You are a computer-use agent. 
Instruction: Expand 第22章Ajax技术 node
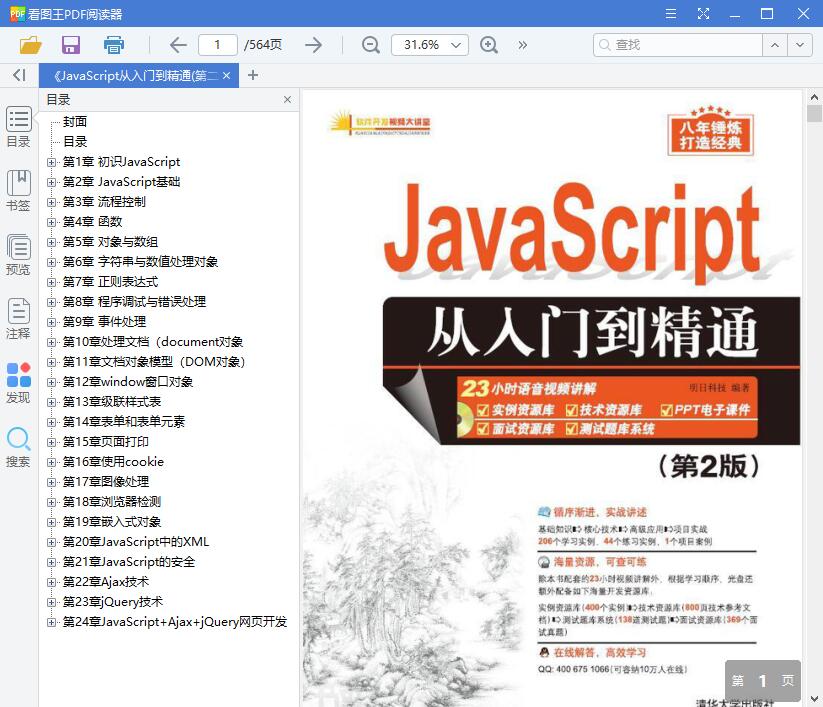click(x=51, y=582)
